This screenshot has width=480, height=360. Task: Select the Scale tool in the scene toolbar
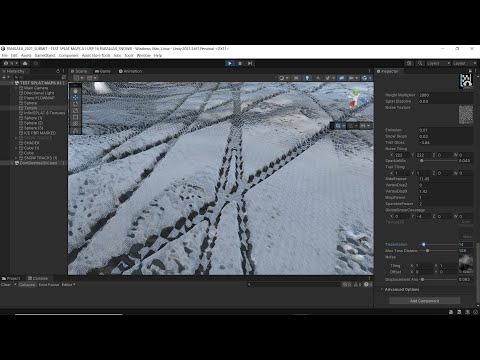tap(76, 111)
